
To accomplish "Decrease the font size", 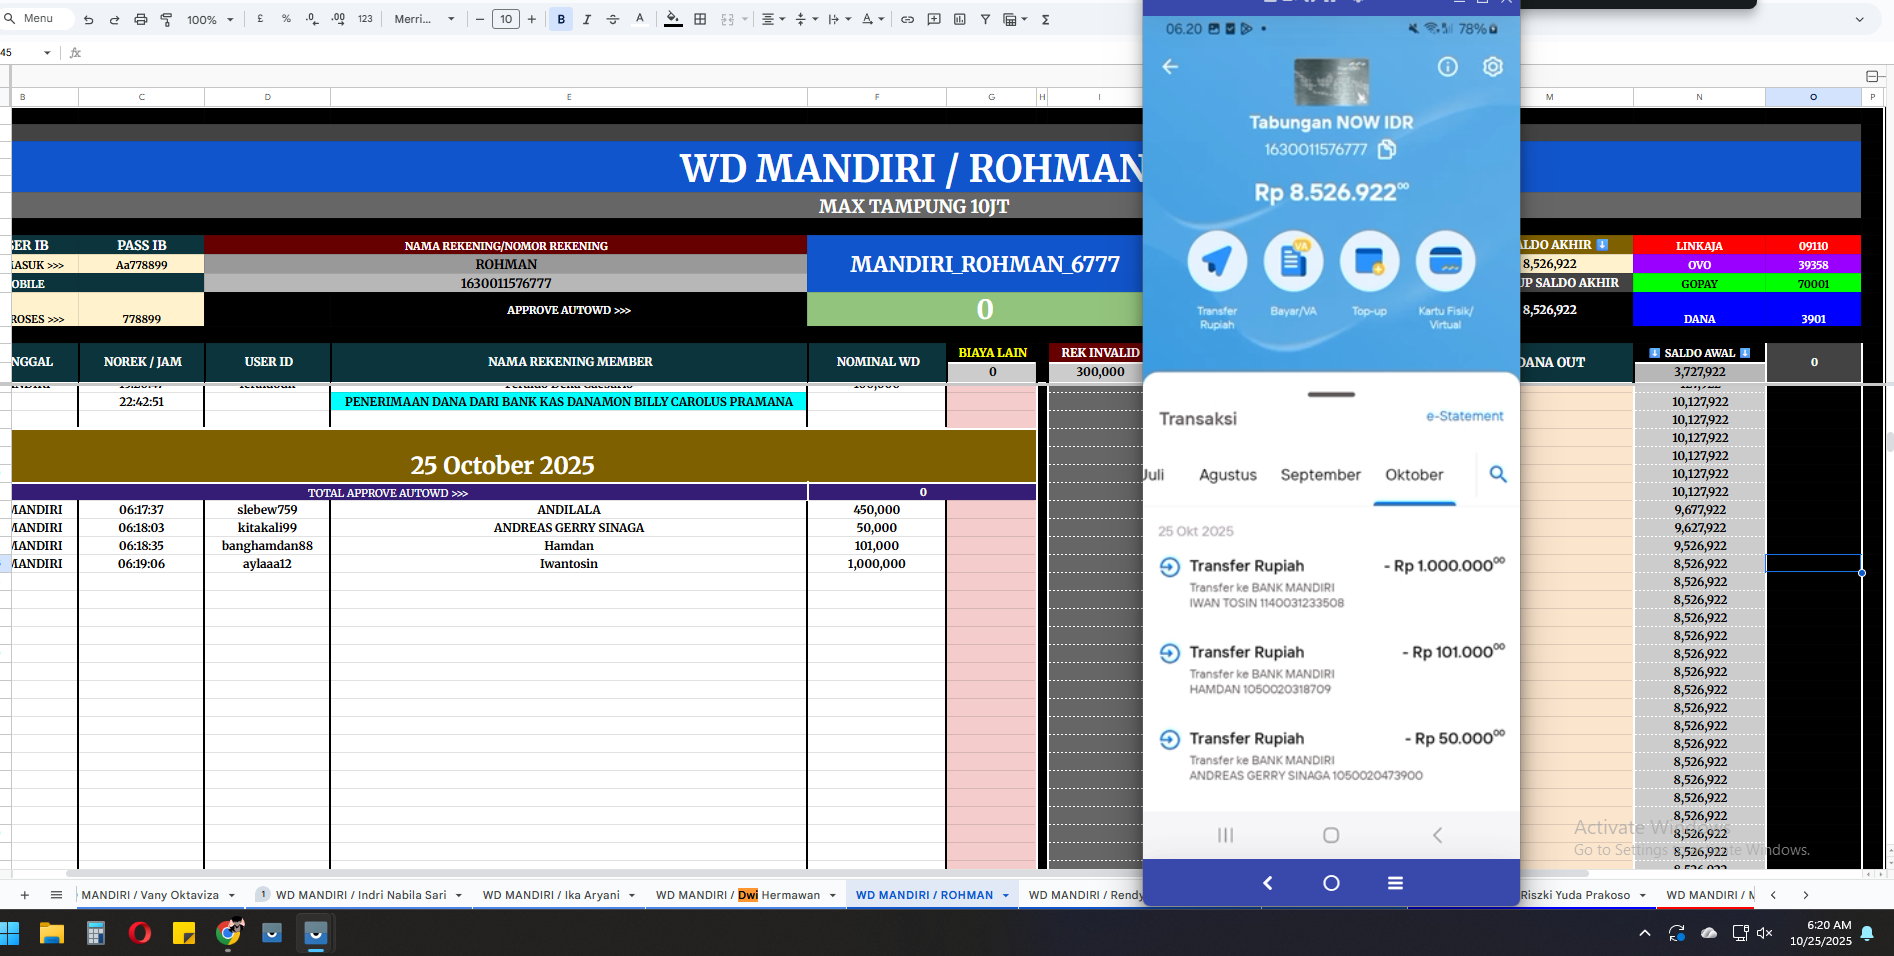I will click(480, 19).
